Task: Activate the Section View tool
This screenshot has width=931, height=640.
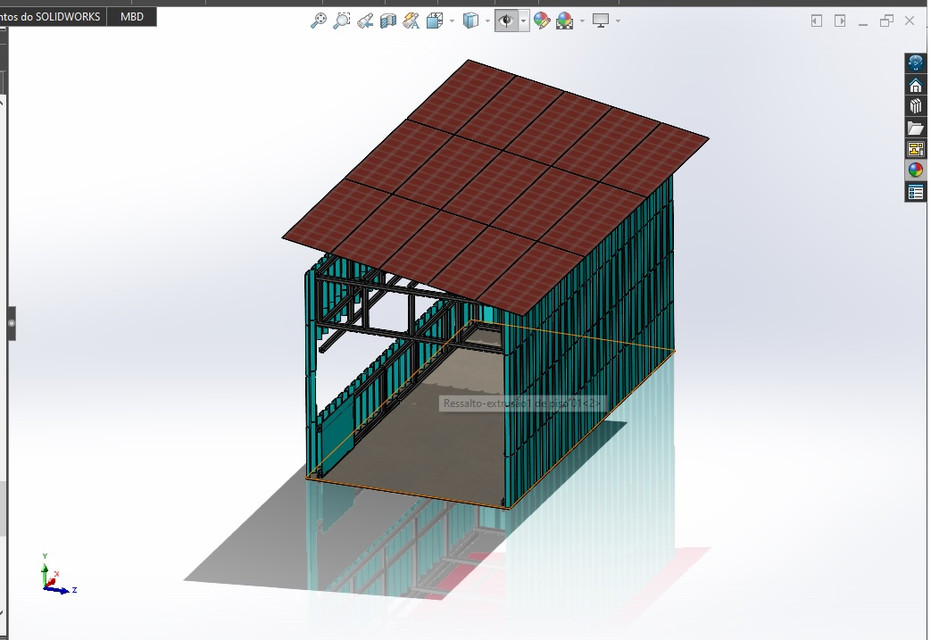Action: pyautogui.click(x=387, y=19)
